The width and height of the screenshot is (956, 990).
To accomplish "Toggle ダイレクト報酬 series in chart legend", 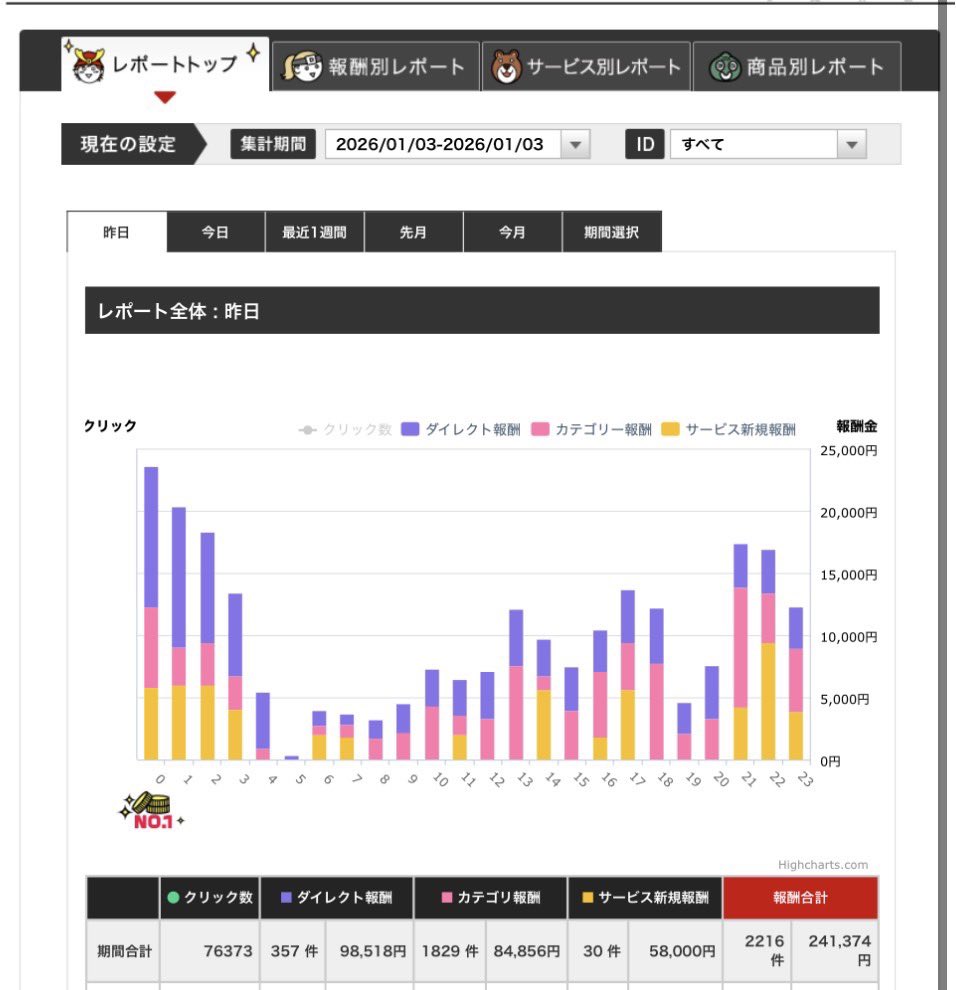I will (461, 430).
